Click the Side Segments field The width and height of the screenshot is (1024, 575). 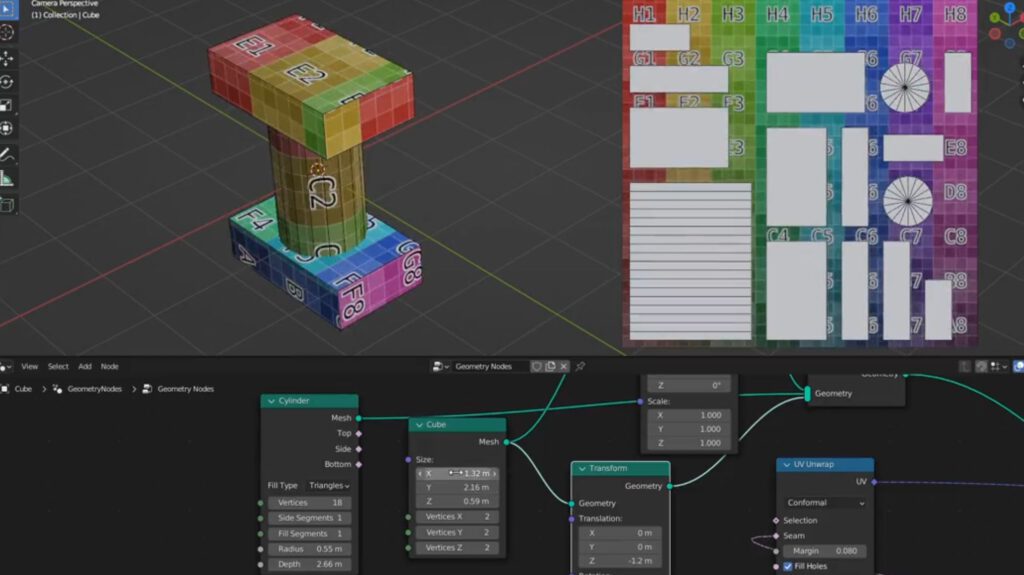tap(310, 518)
